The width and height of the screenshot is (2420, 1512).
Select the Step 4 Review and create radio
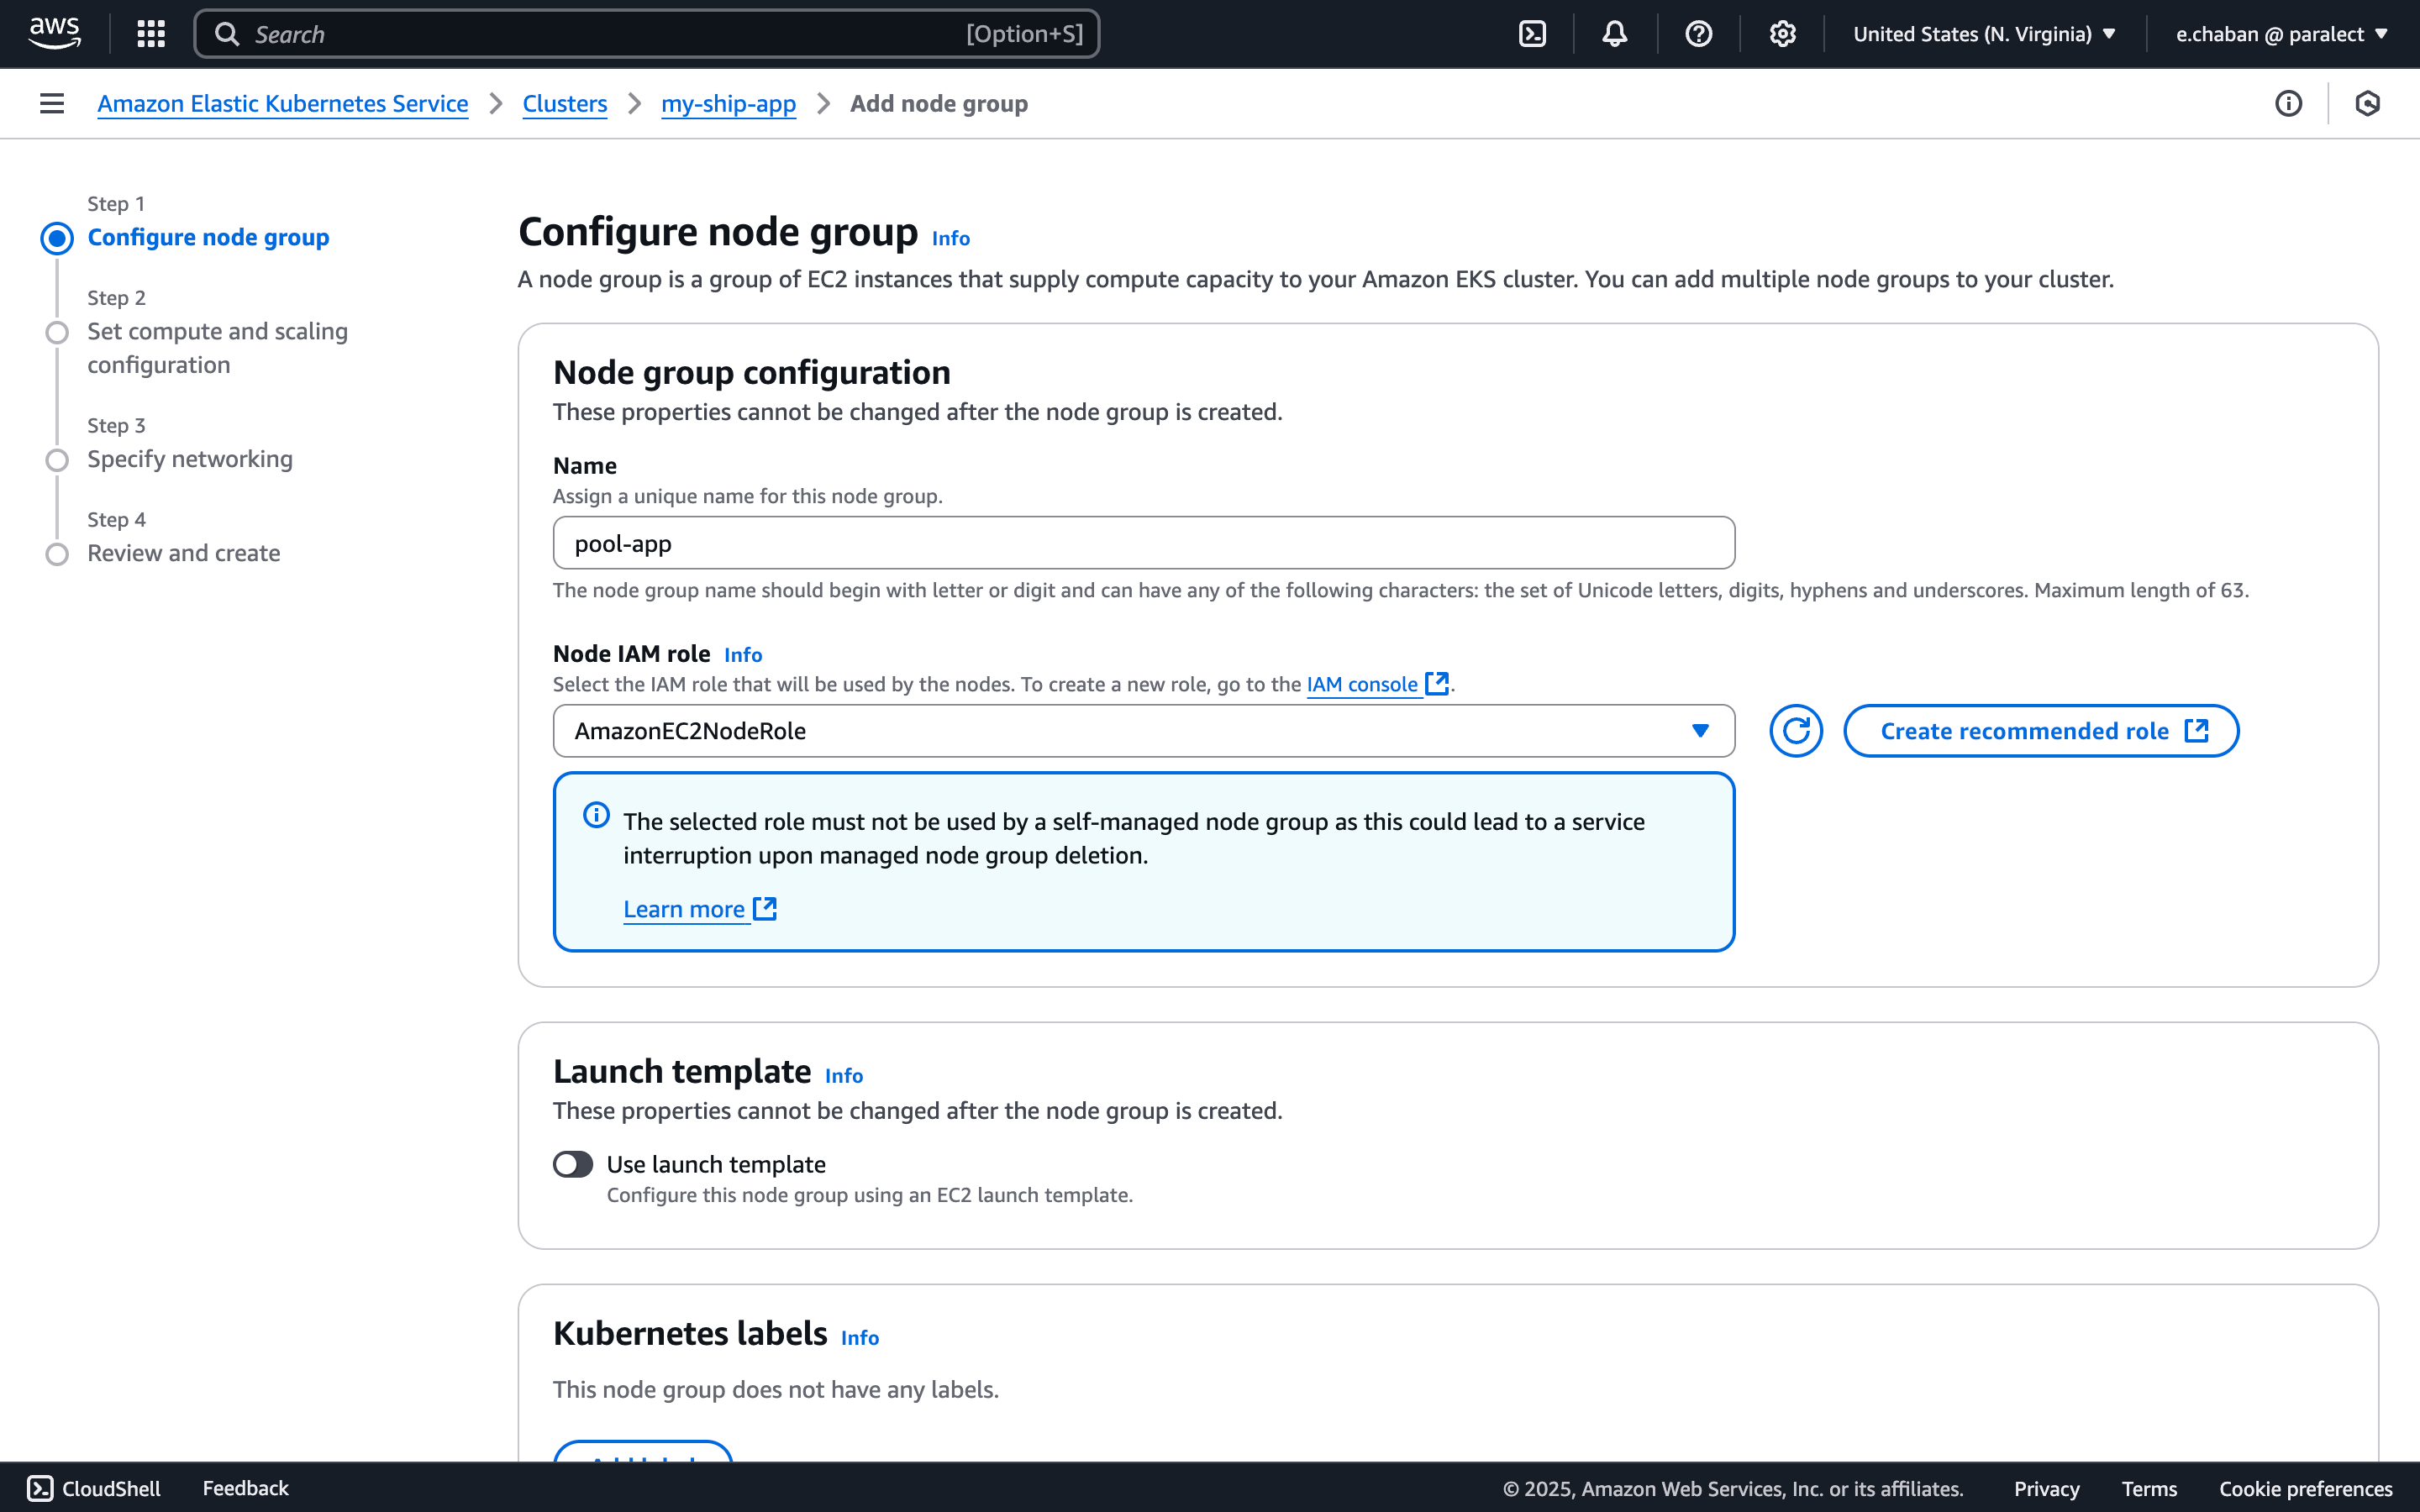(57, 553)
